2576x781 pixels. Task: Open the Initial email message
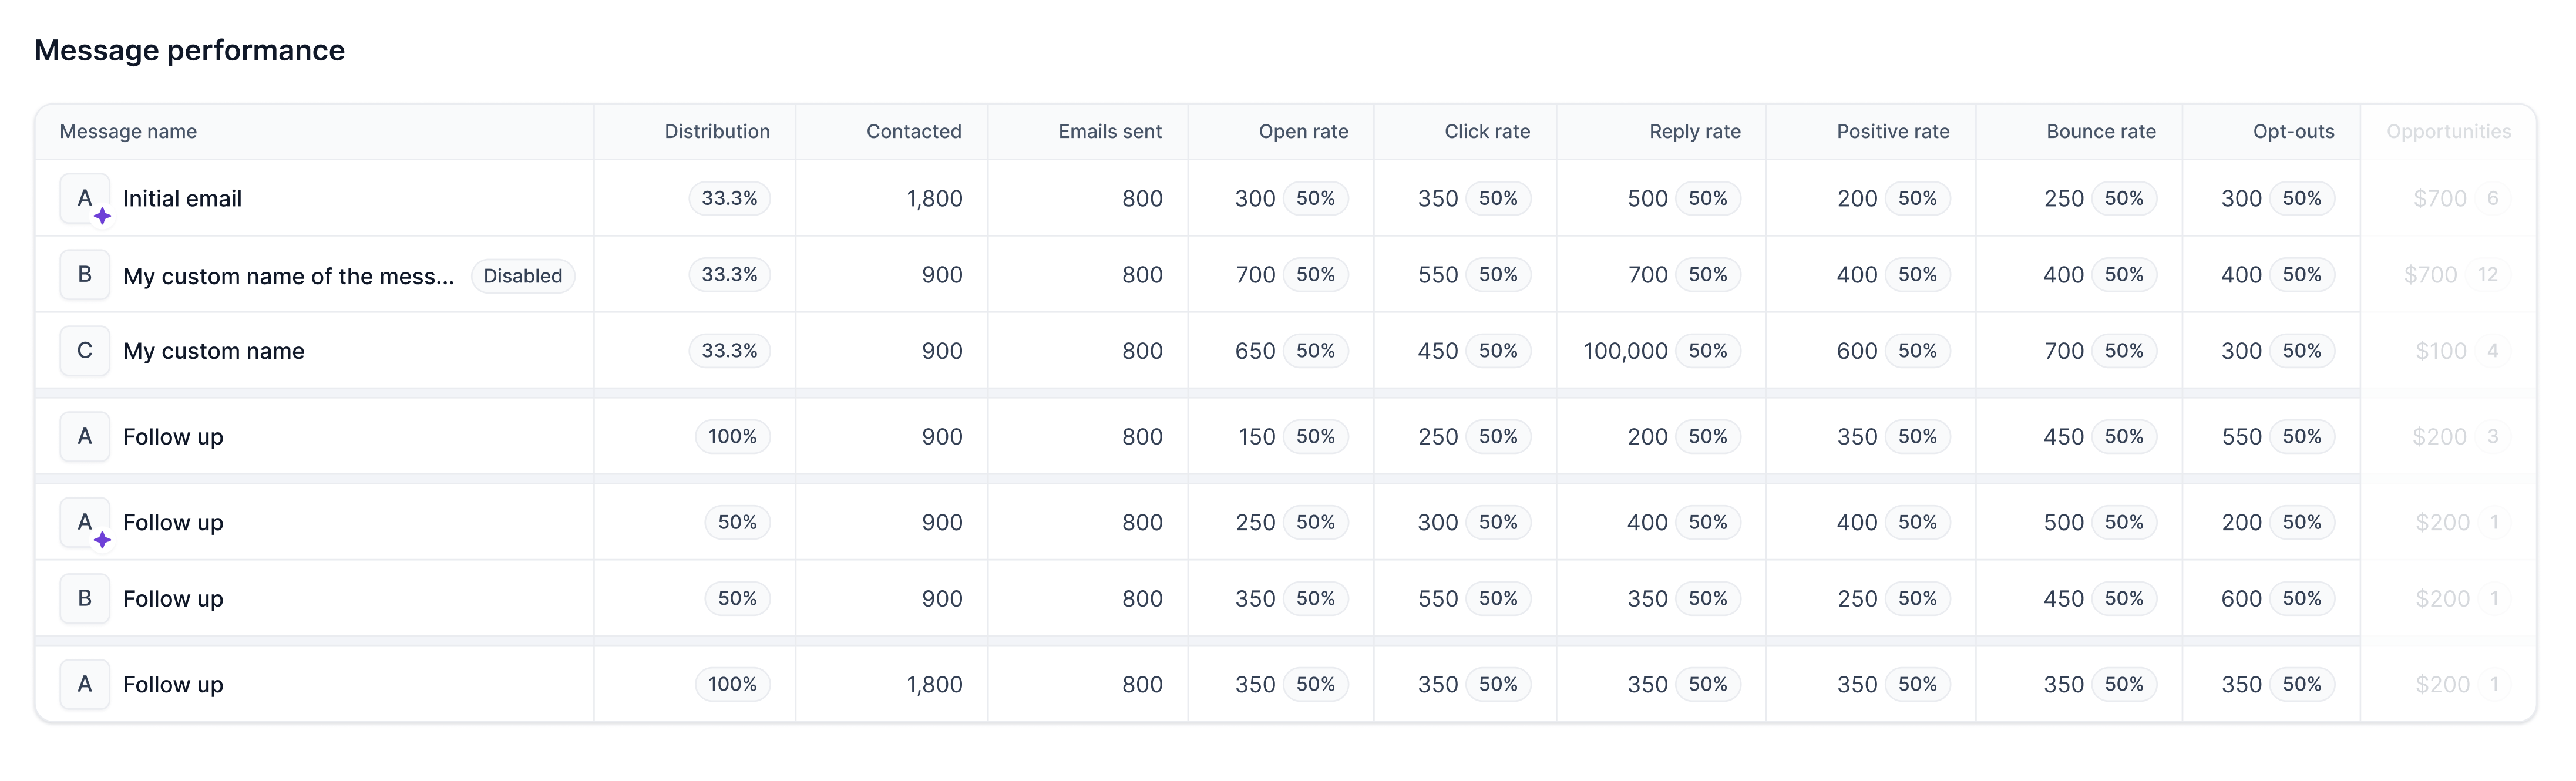182,198
